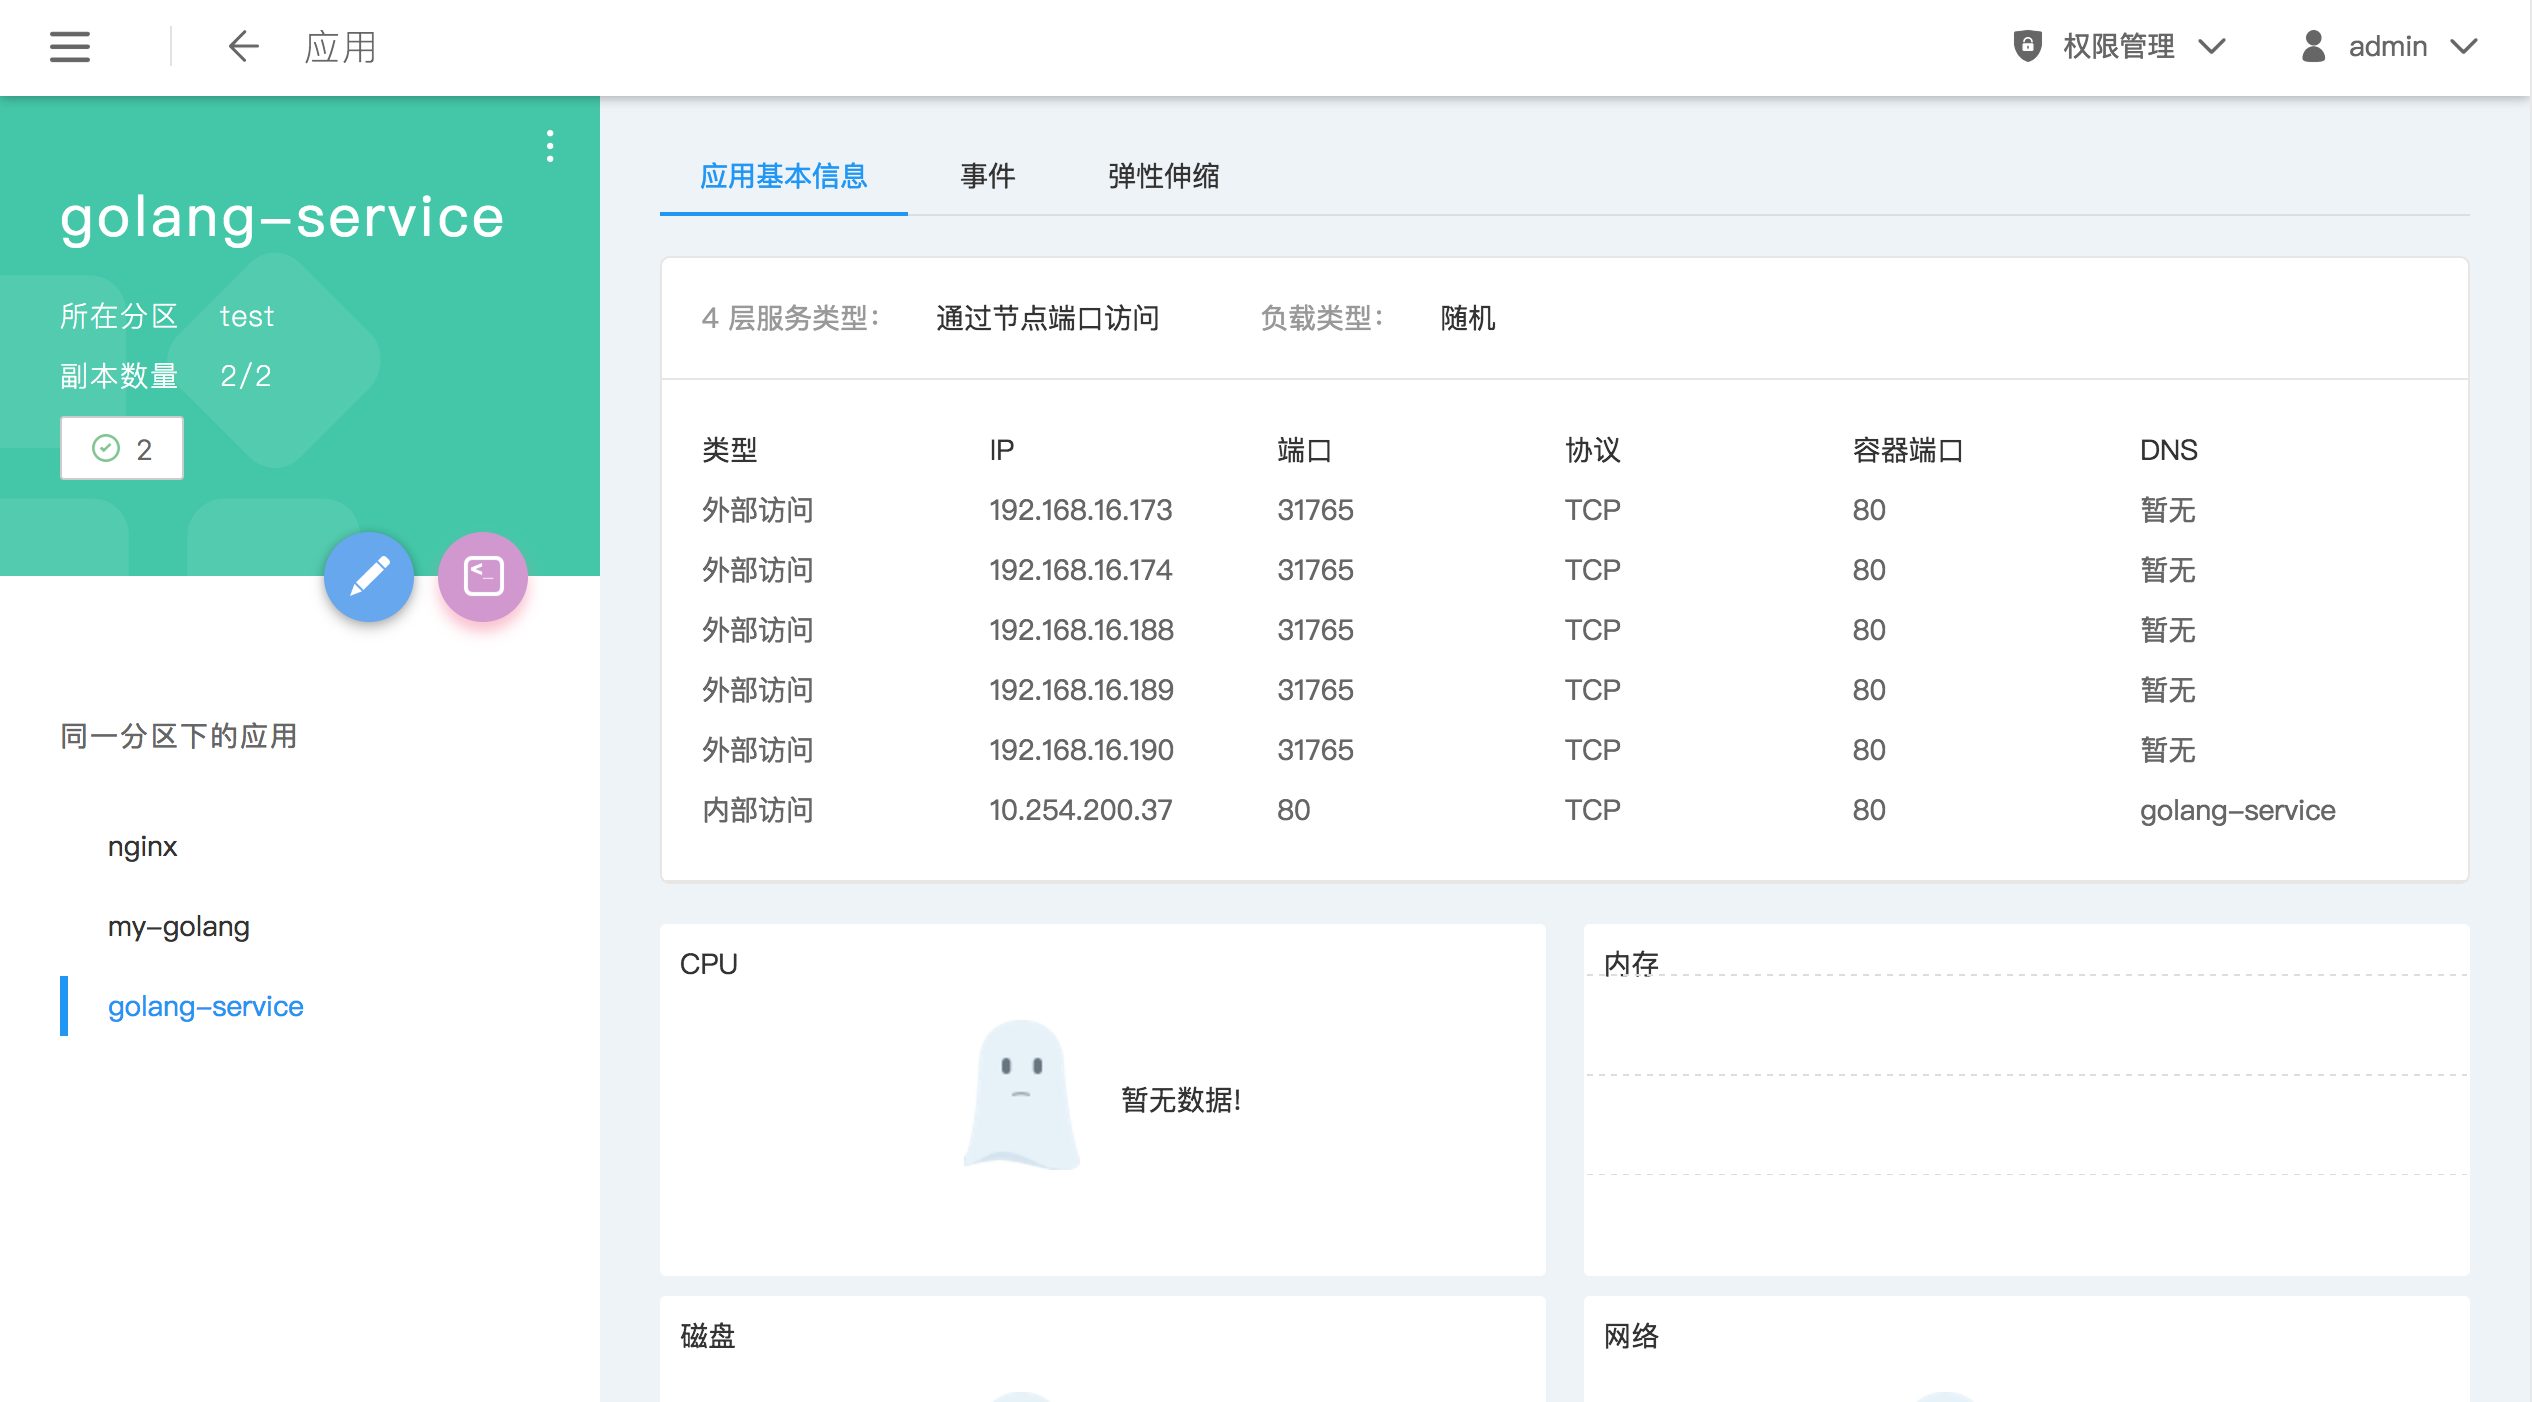Click the running replicas count badge

tap(122, 449)
